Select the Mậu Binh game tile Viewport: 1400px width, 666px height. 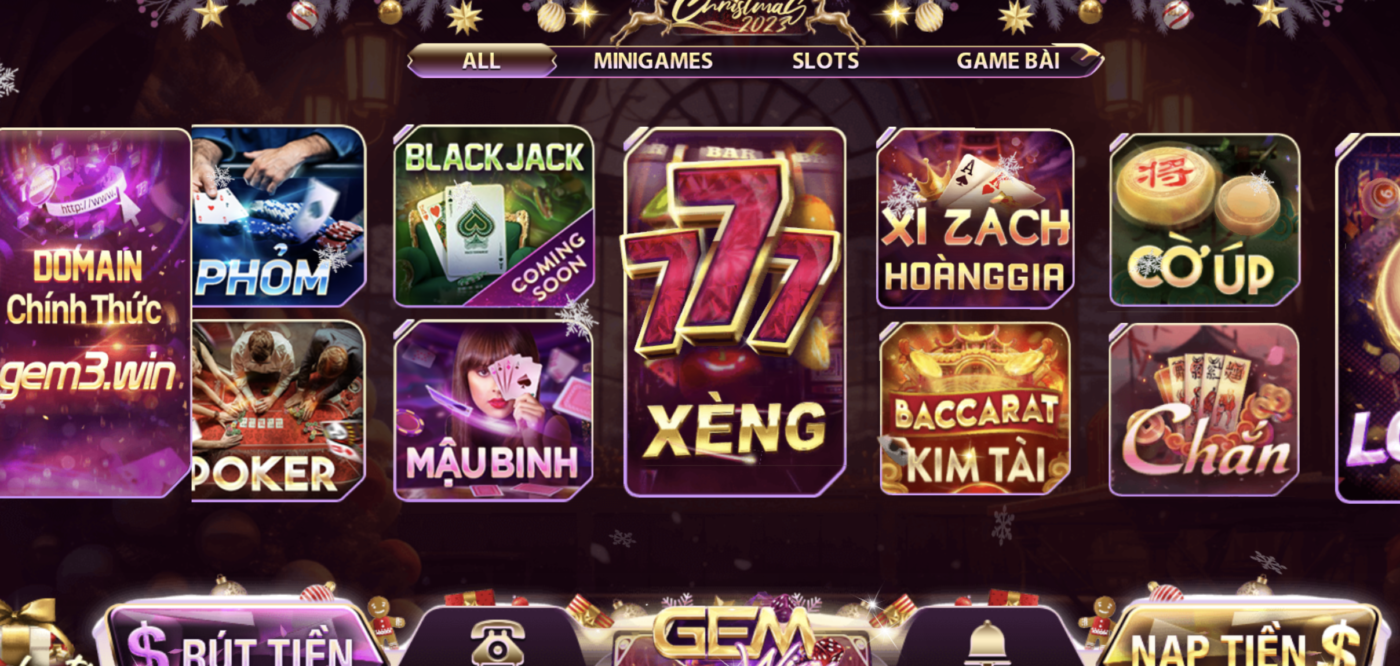coord(494,410)
